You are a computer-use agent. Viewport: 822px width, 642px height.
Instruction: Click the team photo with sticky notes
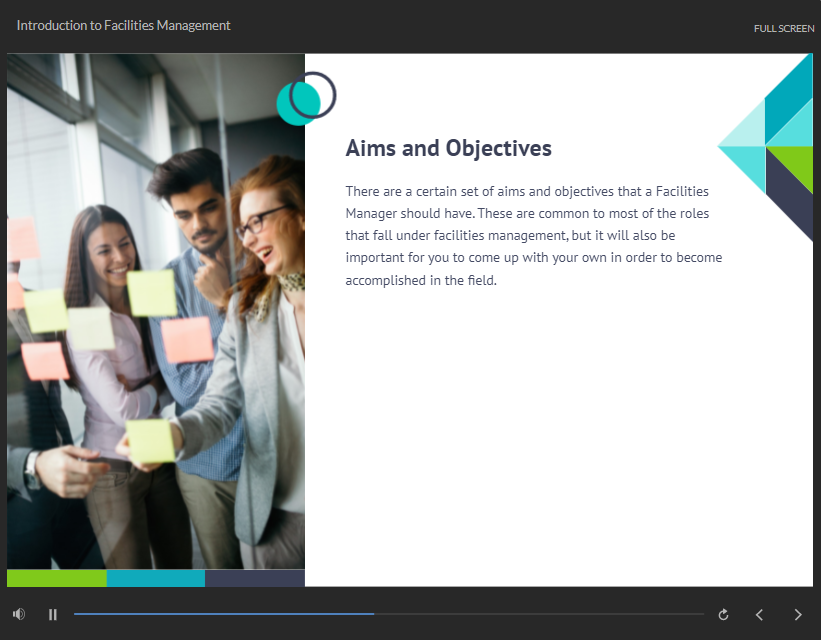pyautogui.click(x=155, y=310)
